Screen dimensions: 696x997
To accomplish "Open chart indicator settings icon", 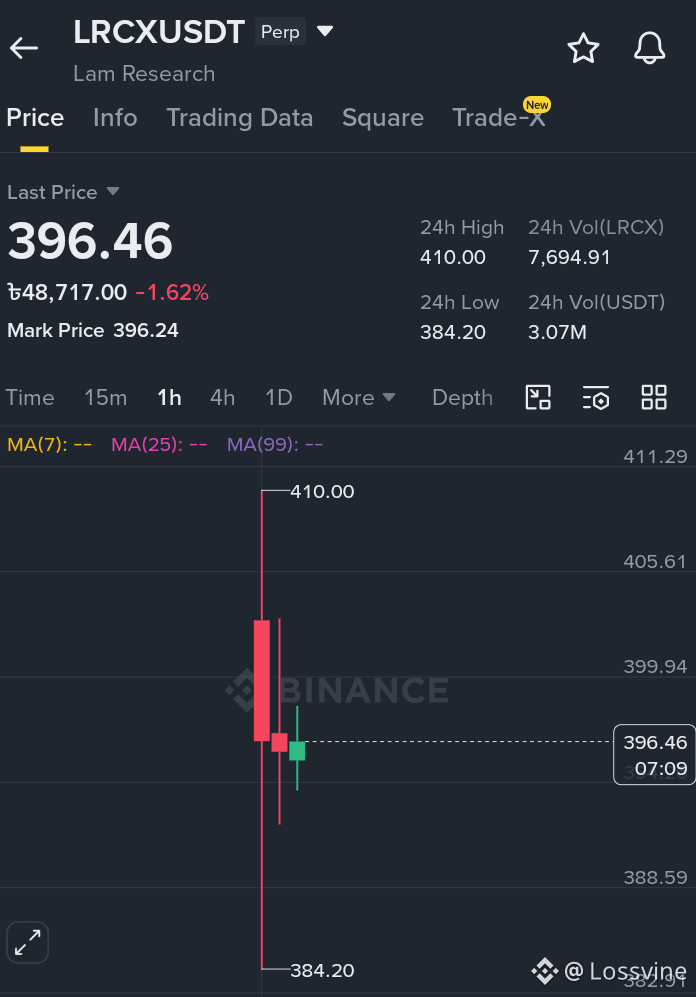I will coord(596,397).
